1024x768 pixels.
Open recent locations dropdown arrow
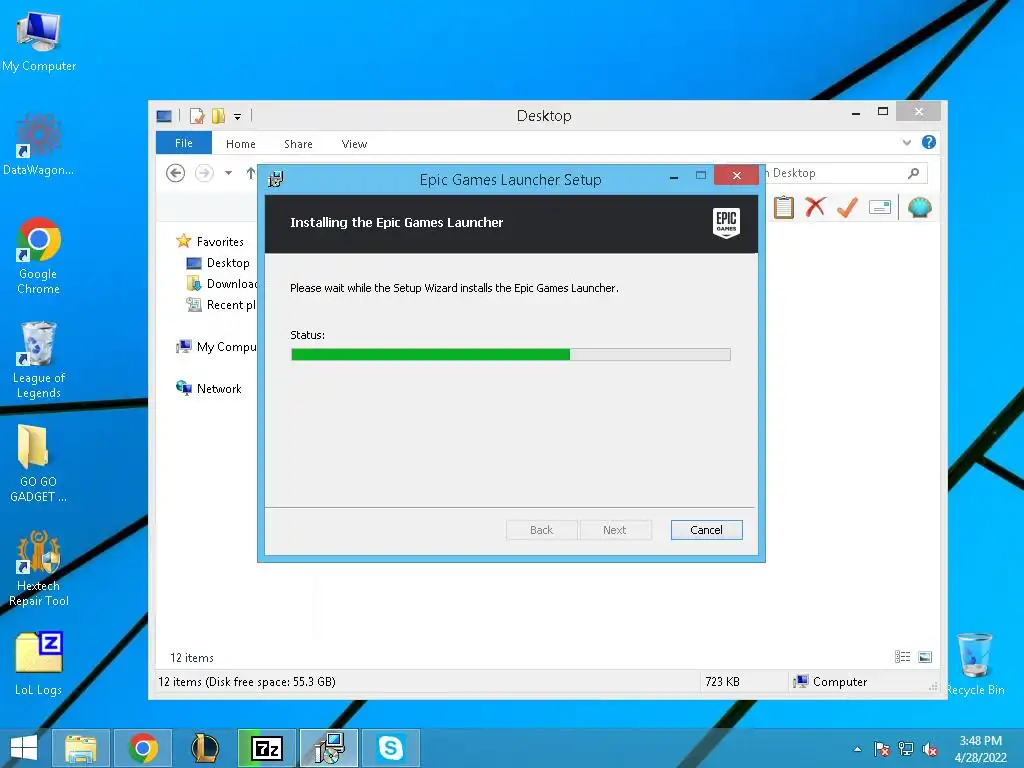tap(229, 173)
